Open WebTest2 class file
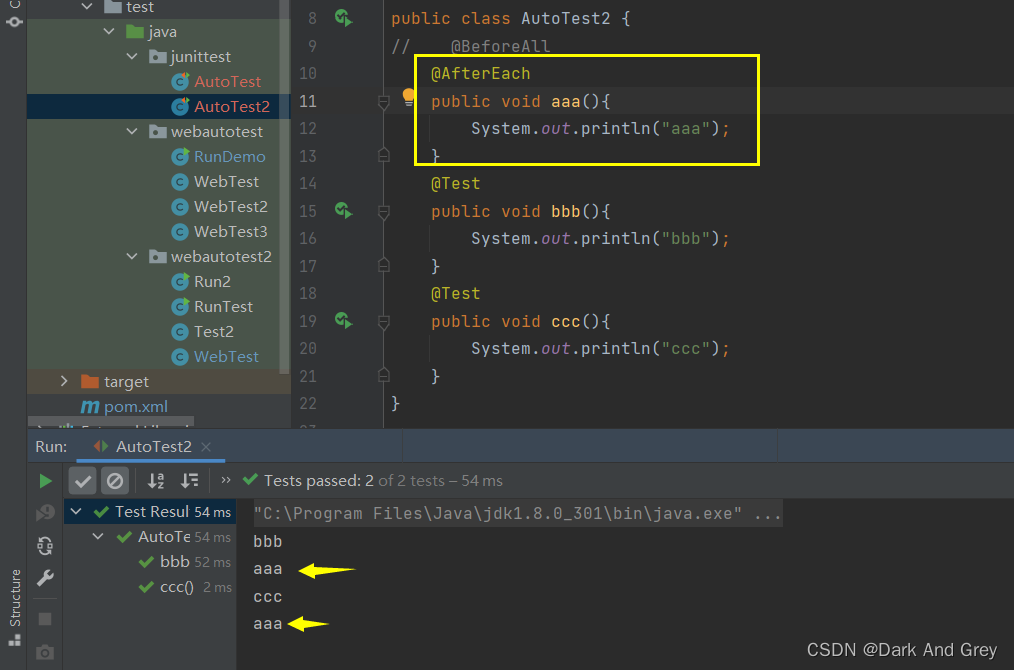This screenshot has width=1014, height=670. 231,206
